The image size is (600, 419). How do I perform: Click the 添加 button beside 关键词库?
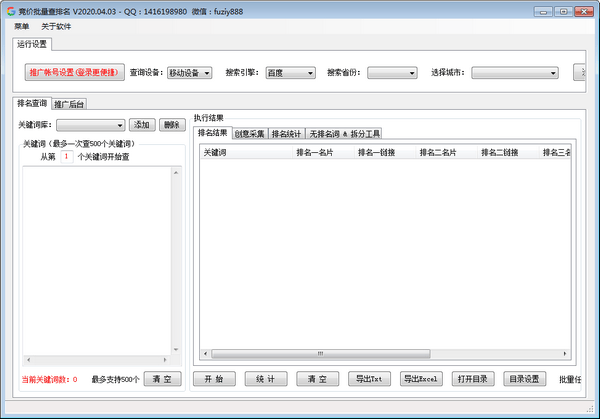142,125
